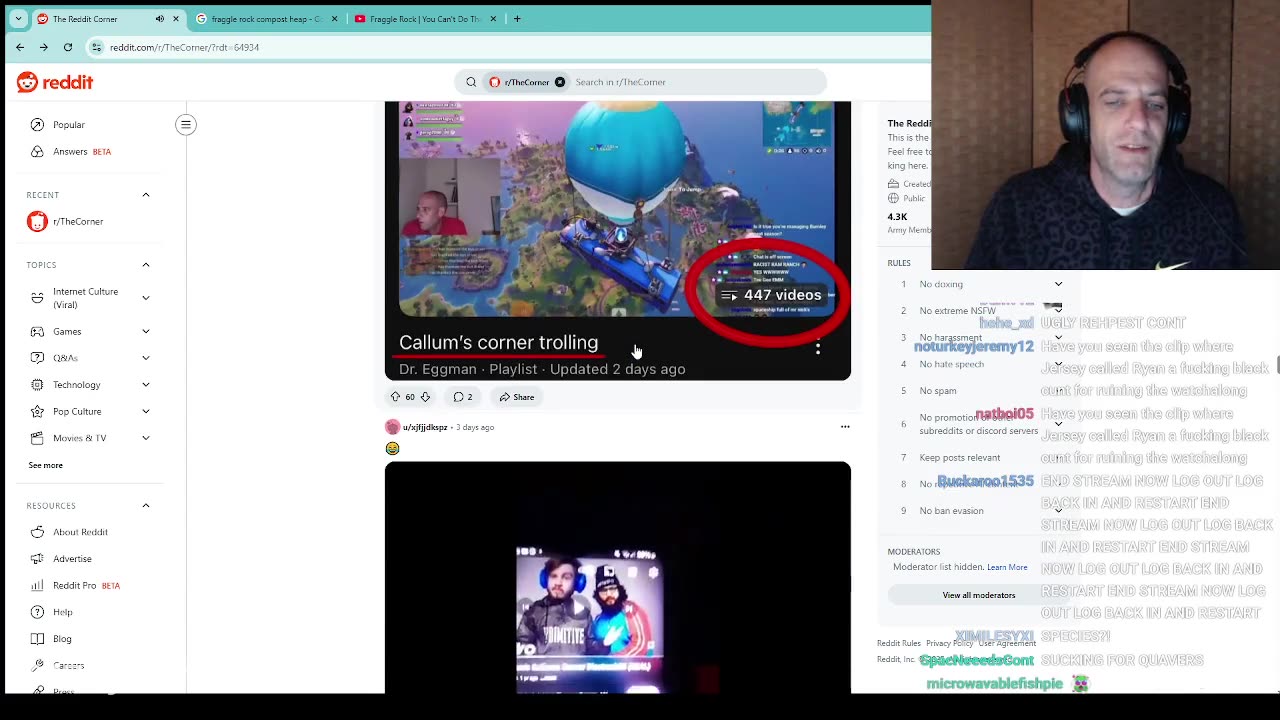Viewport: 1280px width, 720px height.
Task: Remove r/TheCorner search filter chip
Action: click(x=560, y=82)
